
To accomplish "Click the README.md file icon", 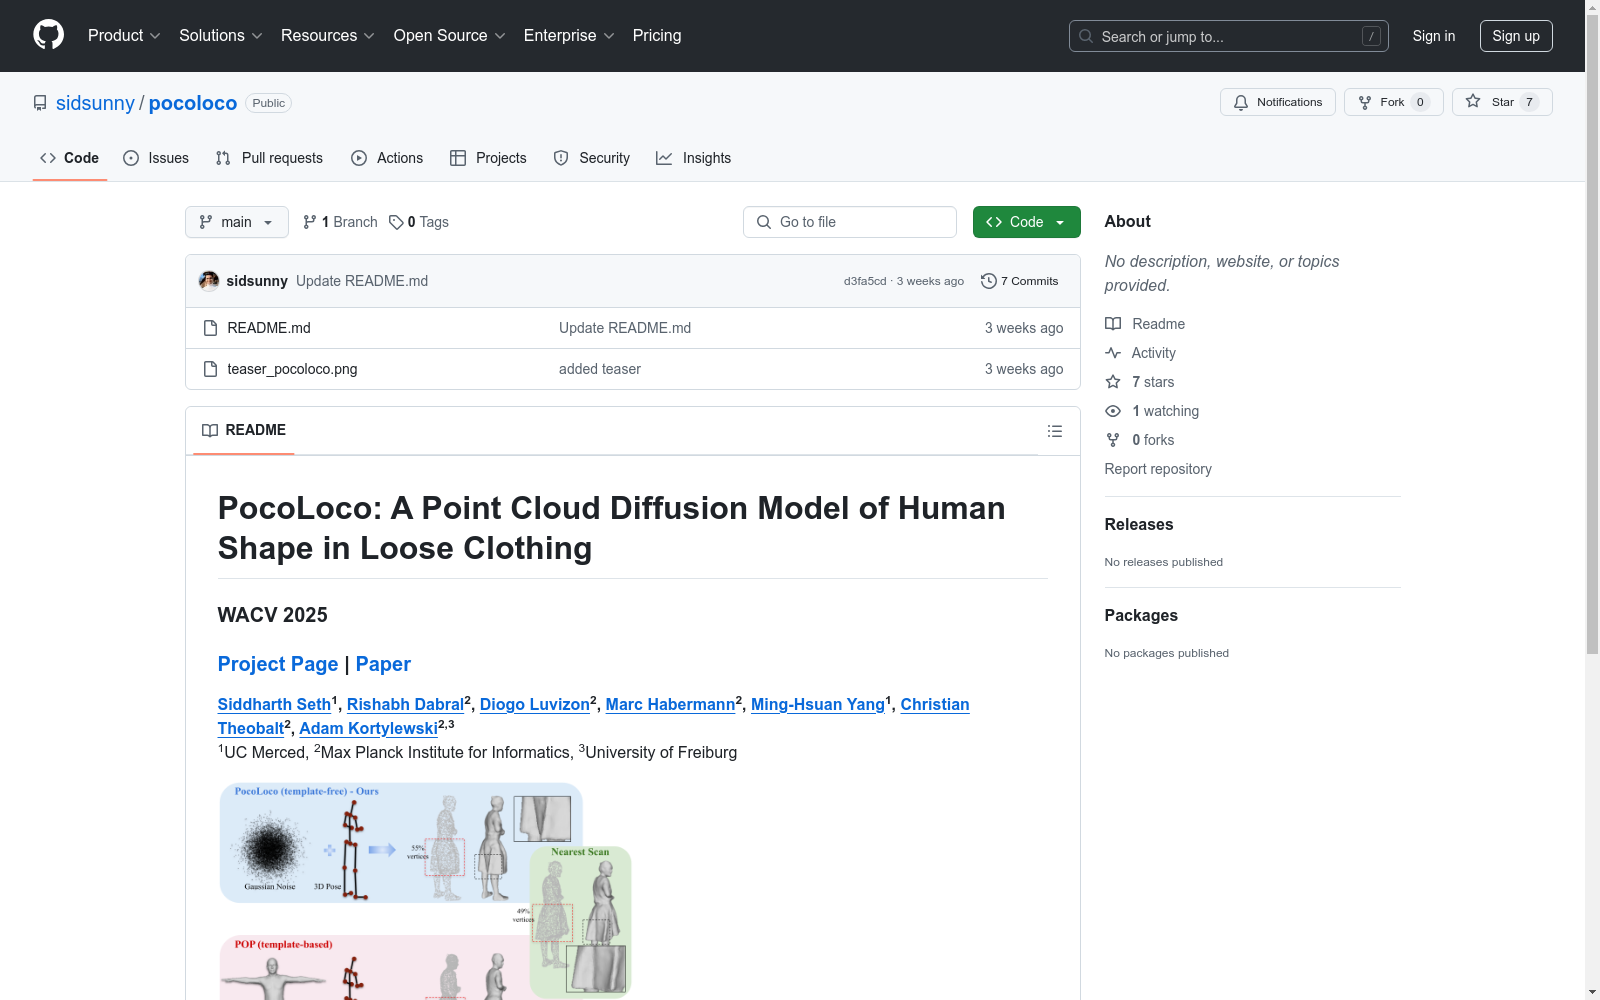I will coord(210,328).
